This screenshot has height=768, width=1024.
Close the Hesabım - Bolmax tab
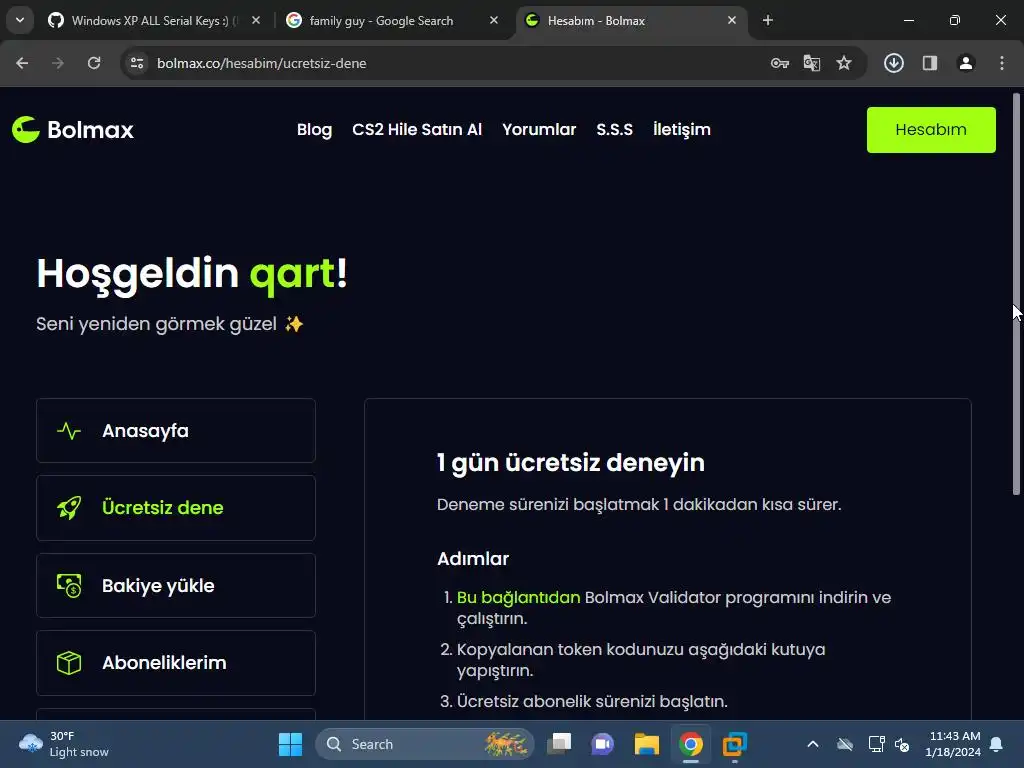(x=731, y=20)
